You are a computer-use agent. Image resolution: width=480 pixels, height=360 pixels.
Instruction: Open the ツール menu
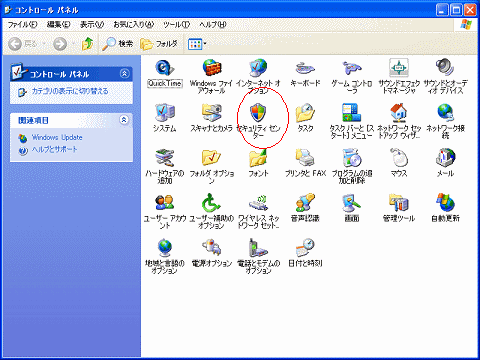(x=176, y=25)
